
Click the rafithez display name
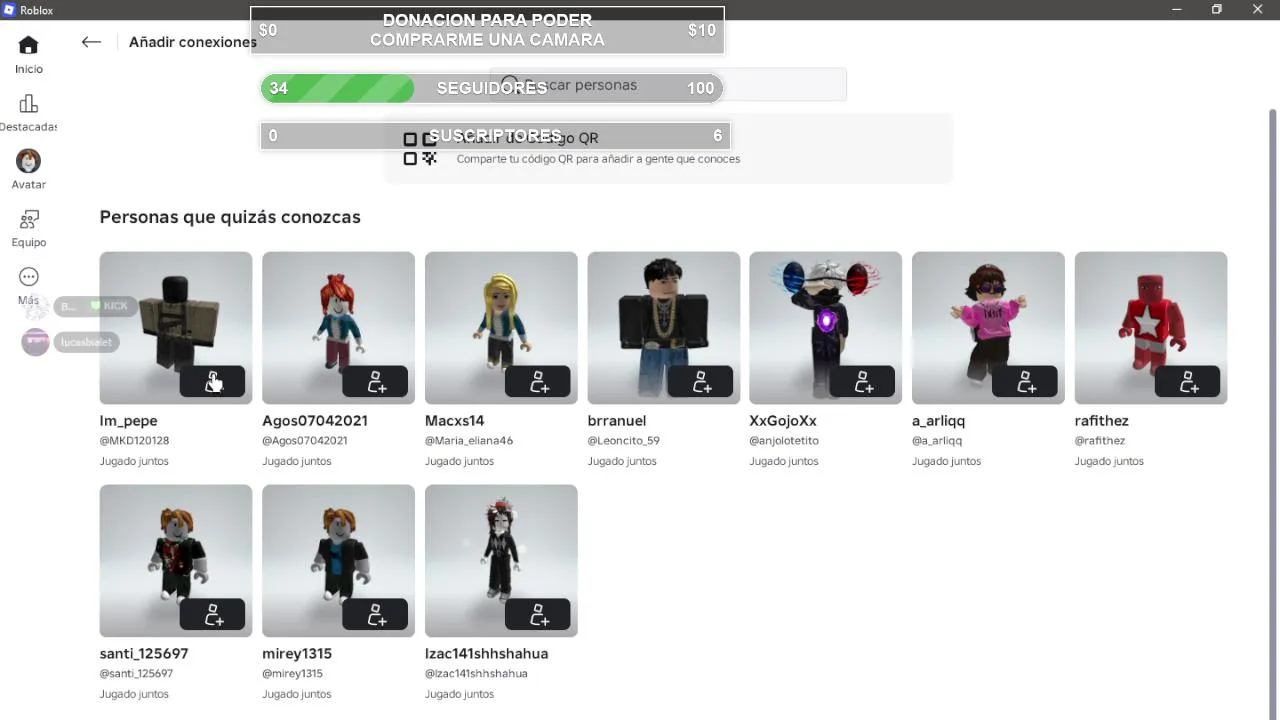[x=1104, y=421]
